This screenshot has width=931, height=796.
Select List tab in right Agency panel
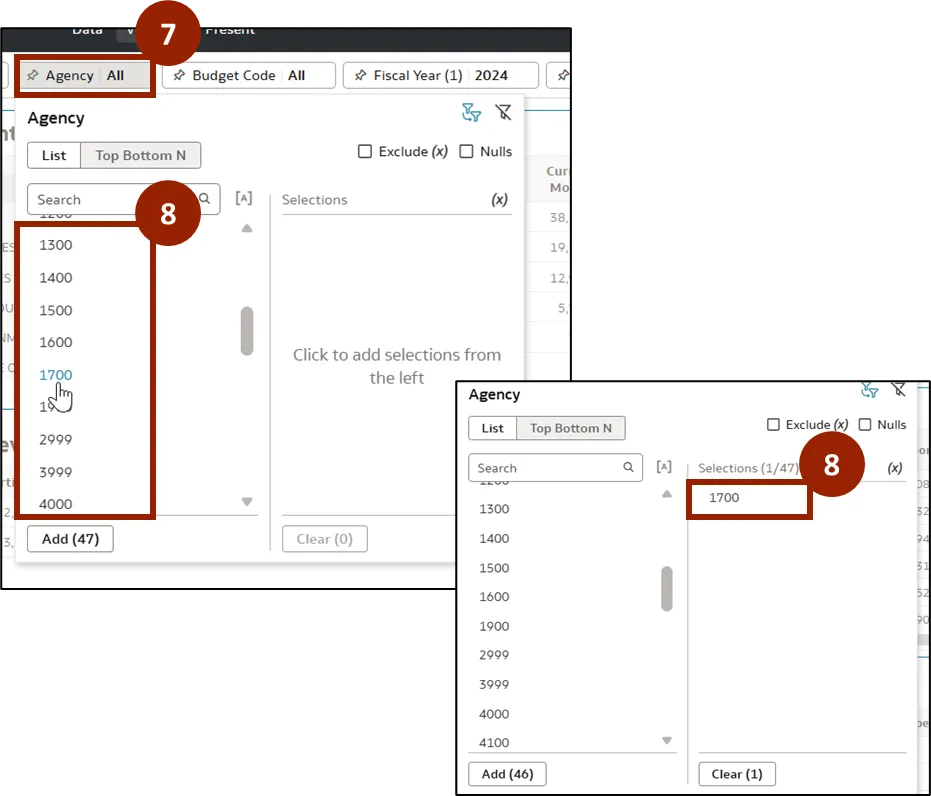[493, 428]
